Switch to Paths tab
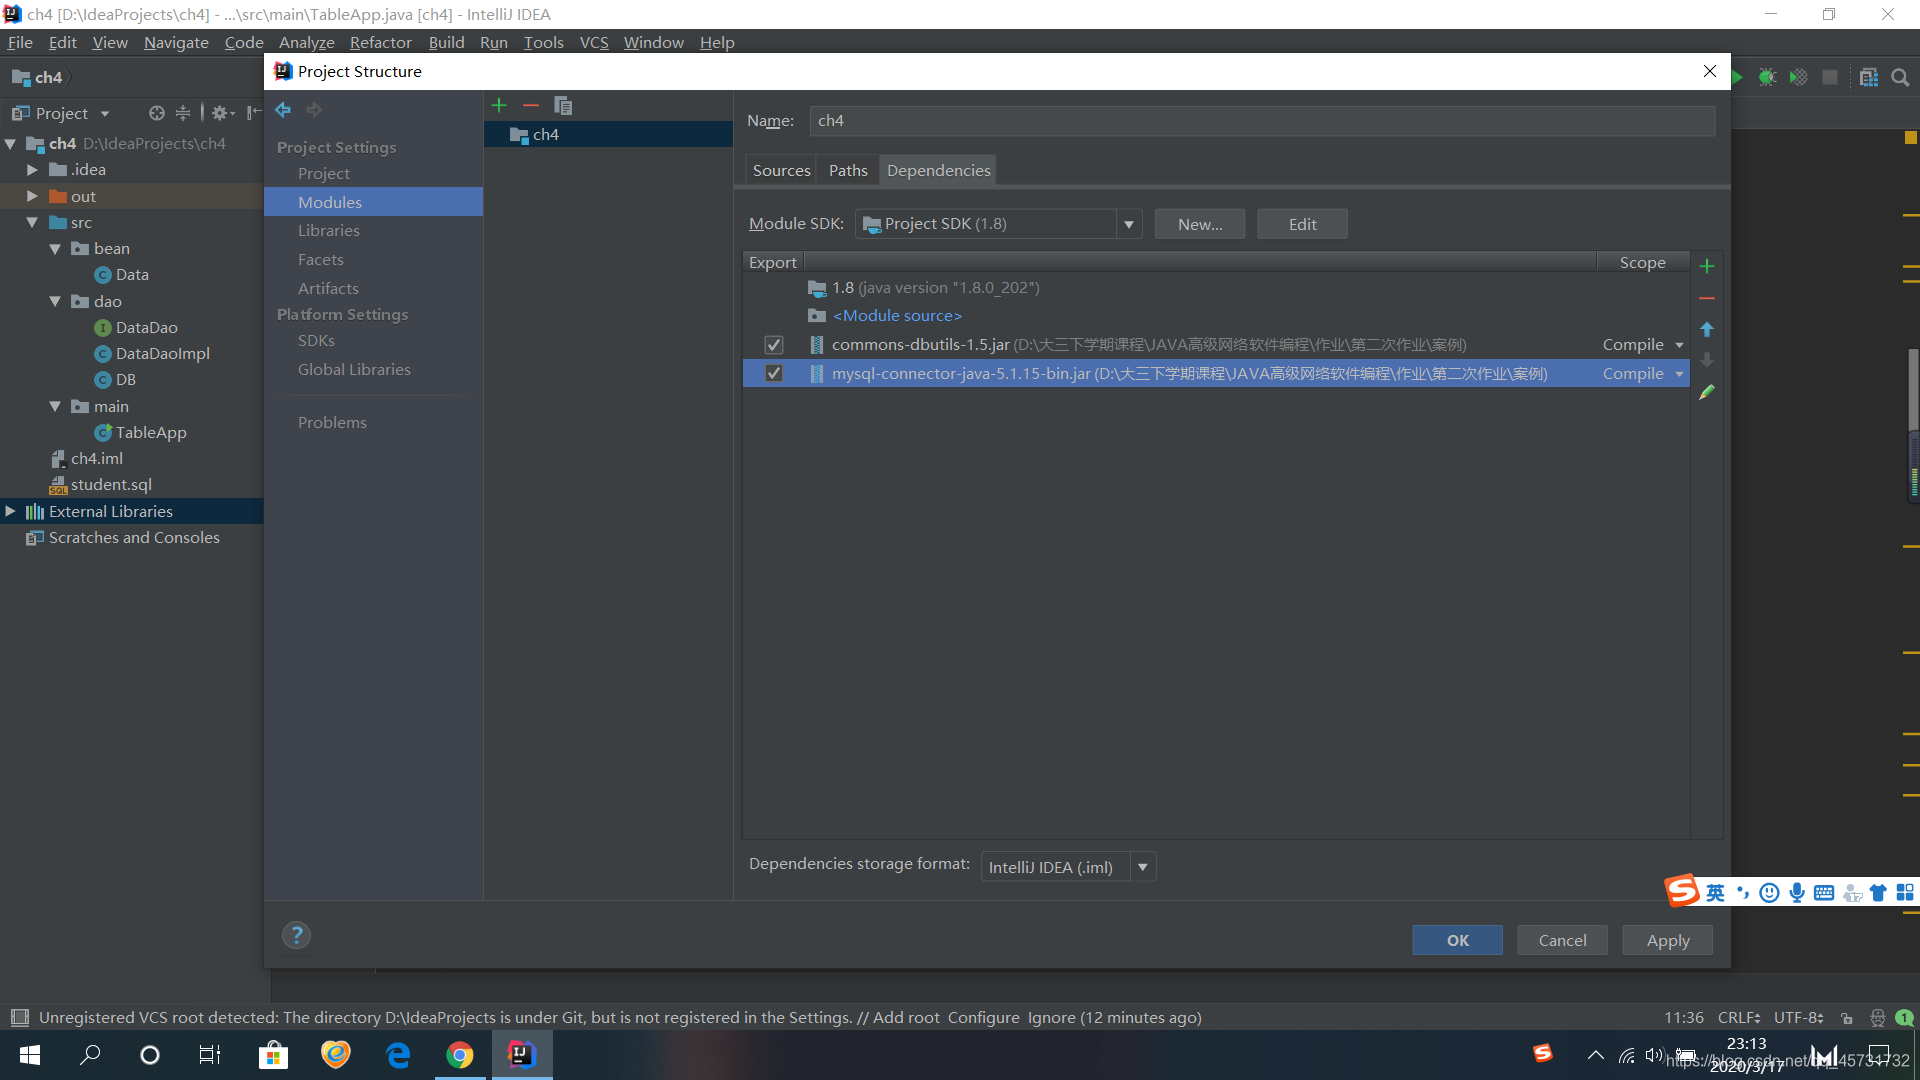Image resolution: width=1920 pixels, height=1080 pixels. coord(848,170)
